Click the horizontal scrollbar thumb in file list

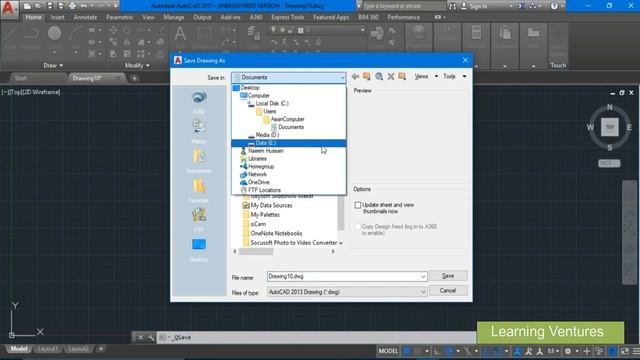coord(256,251)
